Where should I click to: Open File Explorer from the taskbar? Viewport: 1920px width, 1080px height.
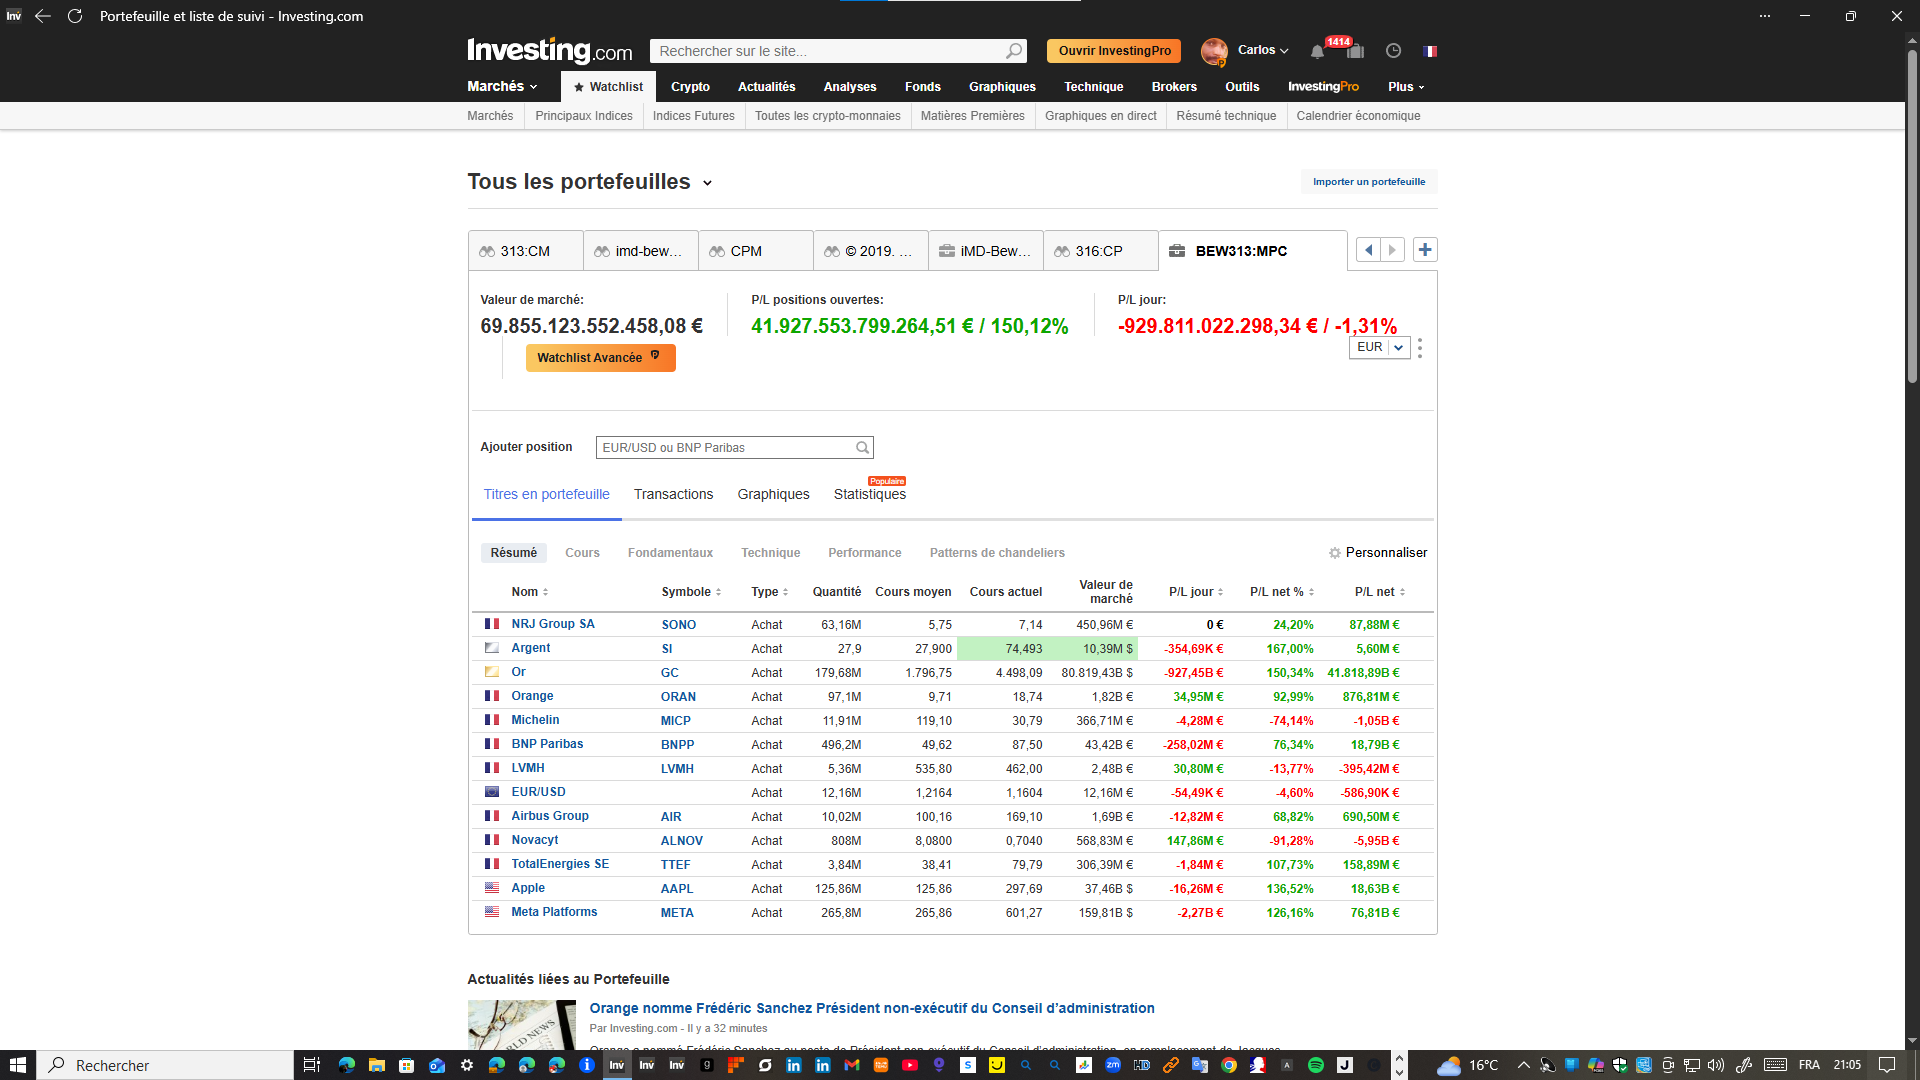pos(376,1065)
